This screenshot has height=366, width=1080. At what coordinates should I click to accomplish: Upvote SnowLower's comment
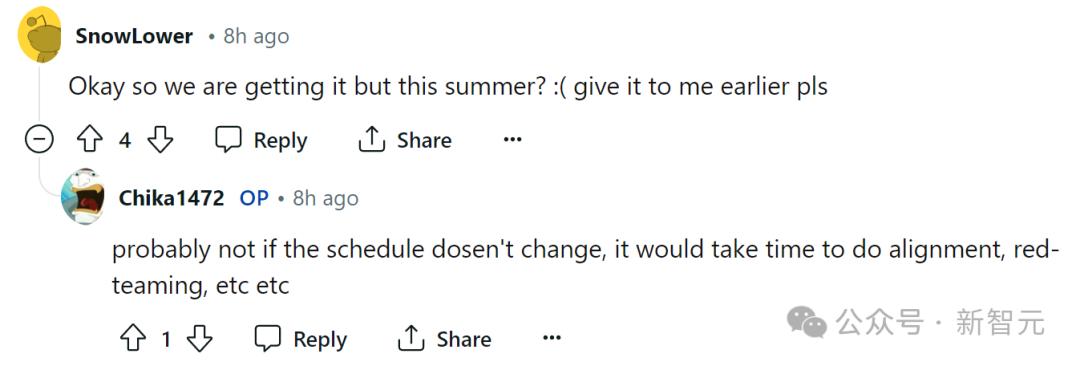coord(90,141)
